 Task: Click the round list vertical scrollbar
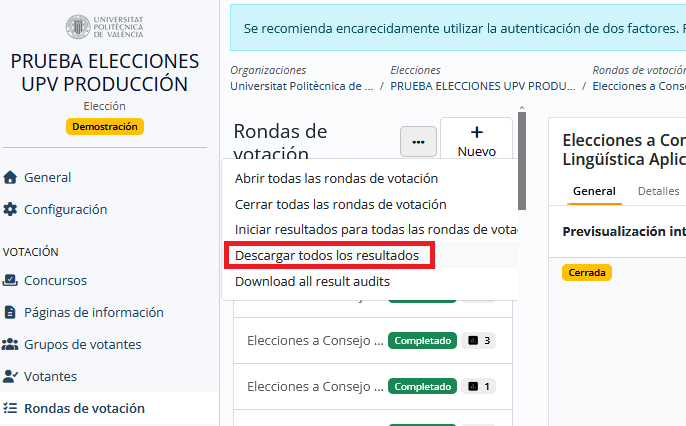[522, 161]
